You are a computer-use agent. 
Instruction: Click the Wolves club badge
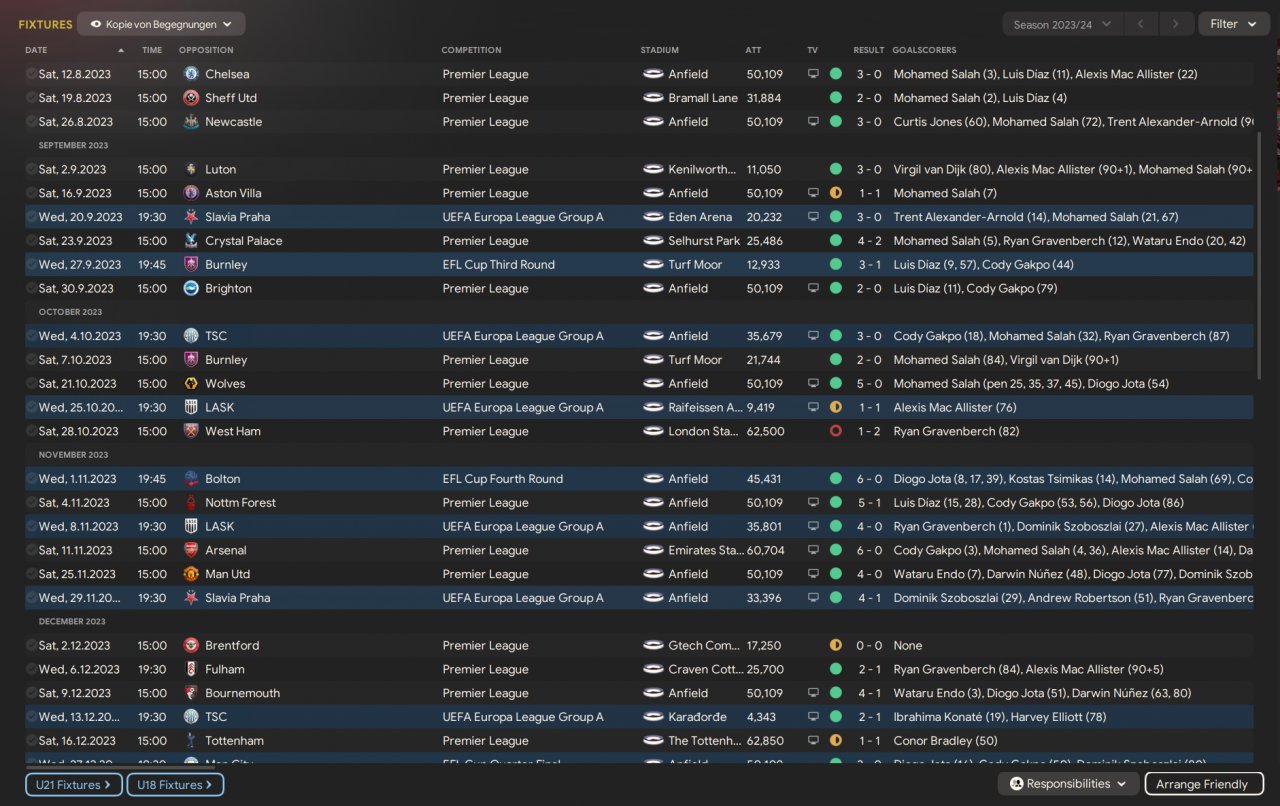pyautogui.click(x=191, y=383)
